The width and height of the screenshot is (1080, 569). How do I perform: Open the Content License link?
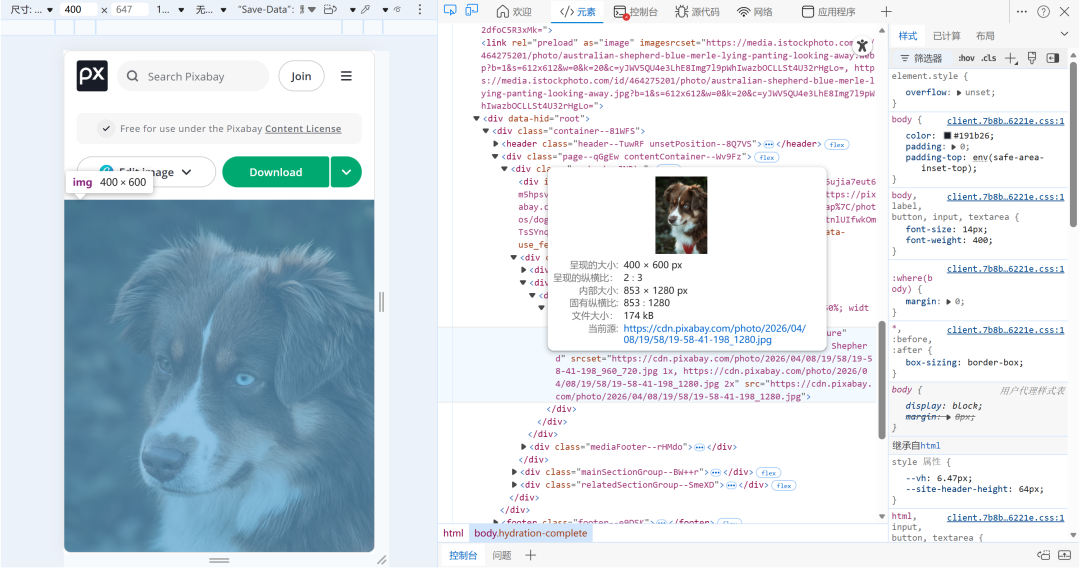(x=303, y=129)
